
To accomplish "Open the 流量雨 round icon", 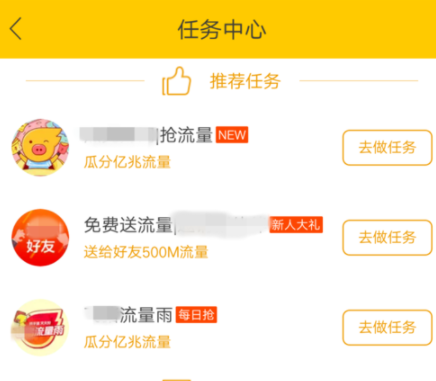I will coord(40,328).
